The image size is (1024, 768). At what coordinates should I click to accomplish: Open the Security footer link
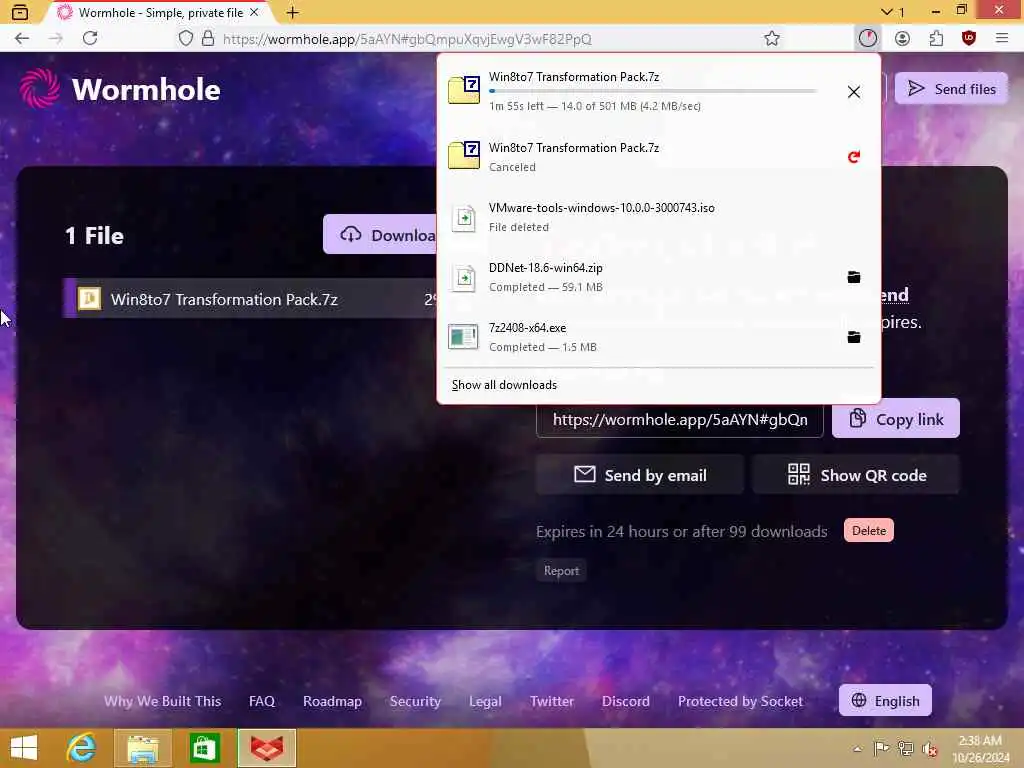tap(415, 701)
